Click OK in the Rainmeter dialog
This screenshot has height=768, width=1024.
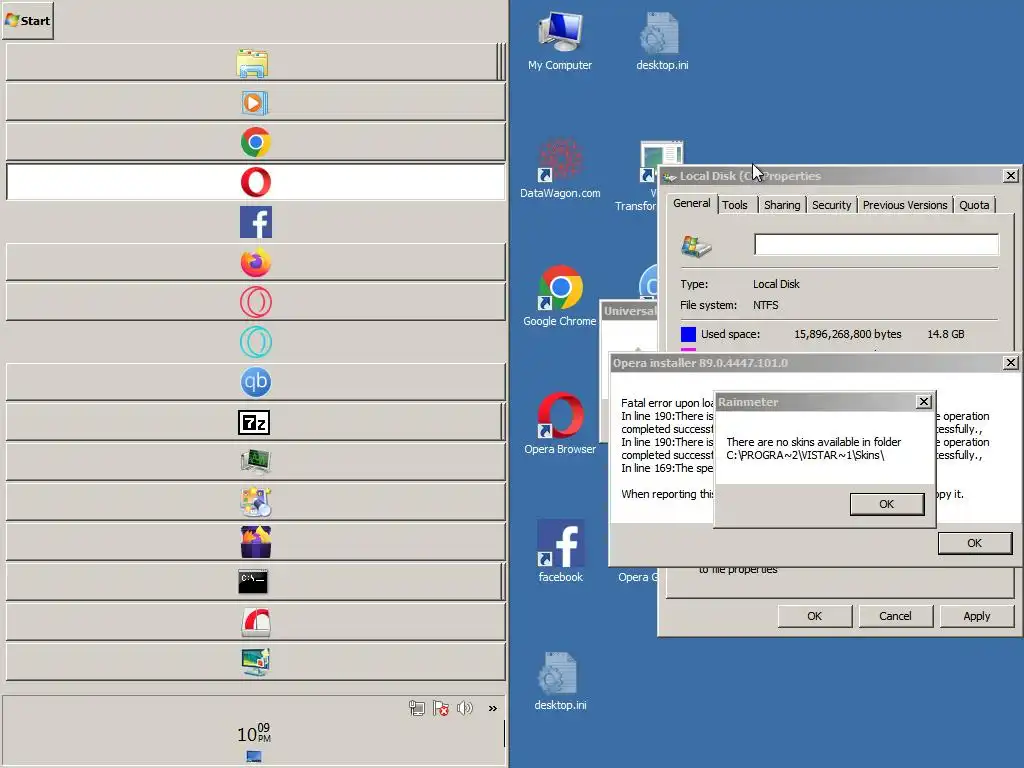coord(886,504)
